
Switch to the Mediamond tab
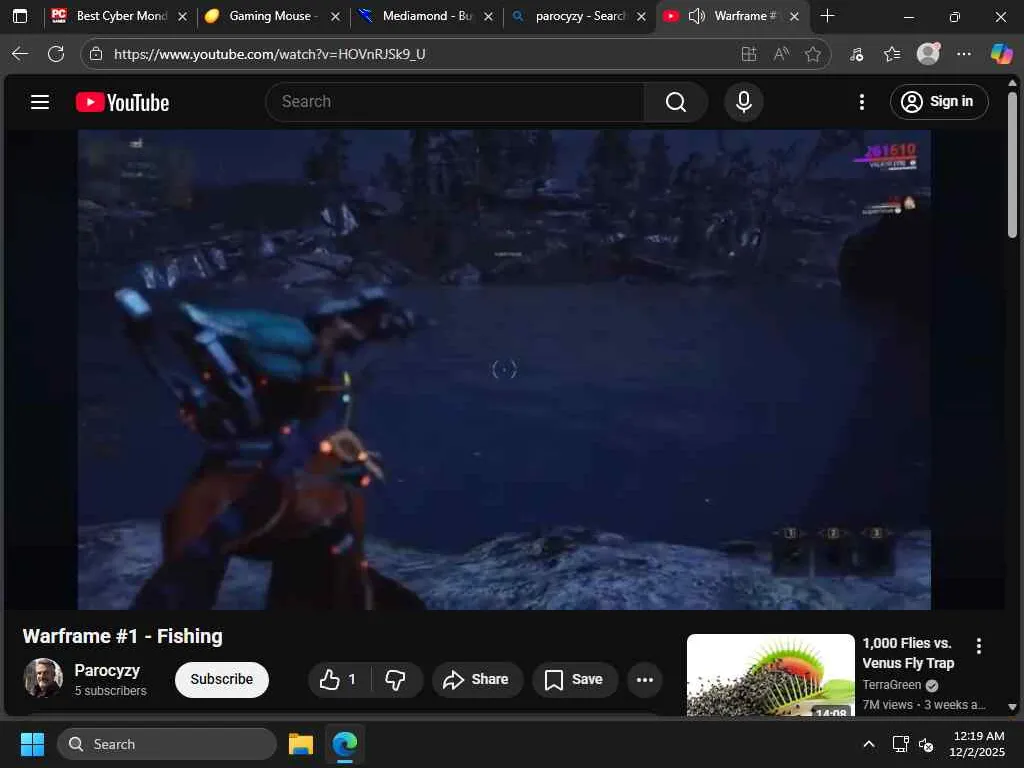[x=424, y=16]
